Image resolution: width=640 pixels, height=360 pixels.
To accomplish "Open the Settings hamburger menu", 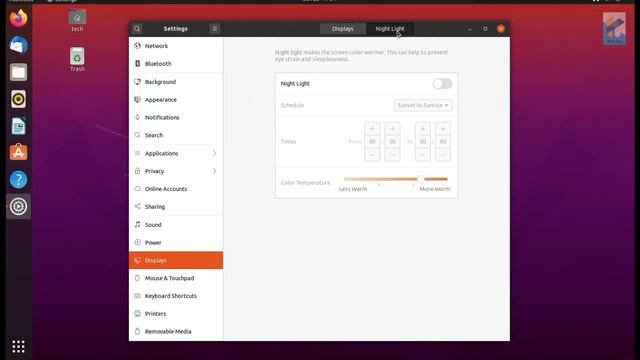I will coord(214,29).
